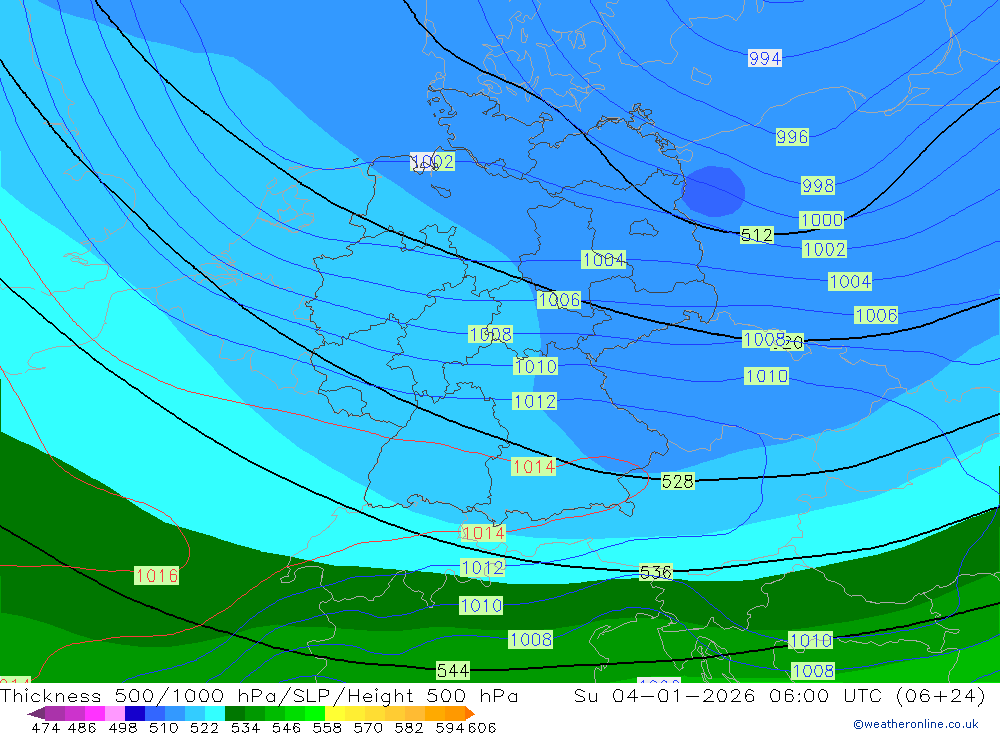Click the 536 height contour label

(x=656, y=572)
